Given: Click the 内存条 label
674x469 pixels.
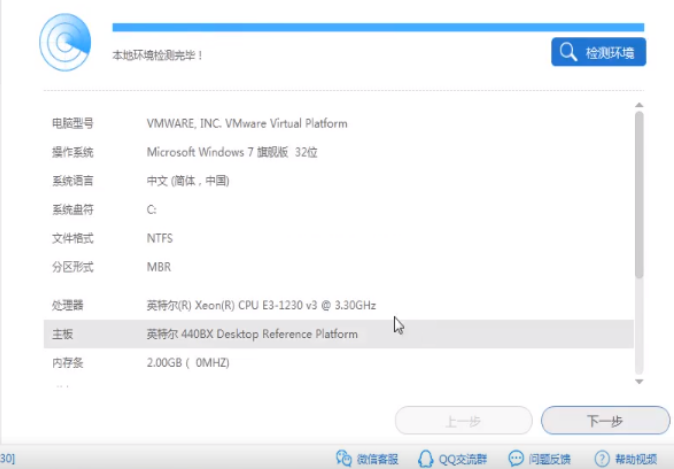Looking at the screenshot, I should coord(67,363).
